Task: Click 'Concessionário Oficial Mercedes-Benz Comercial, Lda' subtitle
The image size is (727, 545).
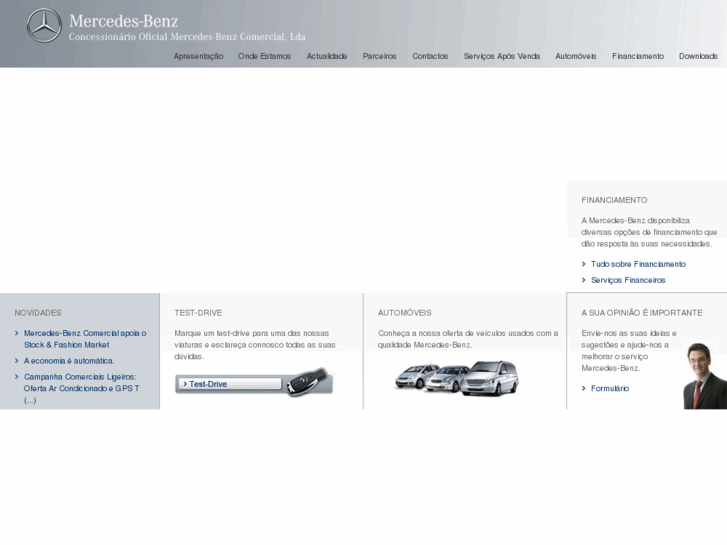Action: (187, 37)
